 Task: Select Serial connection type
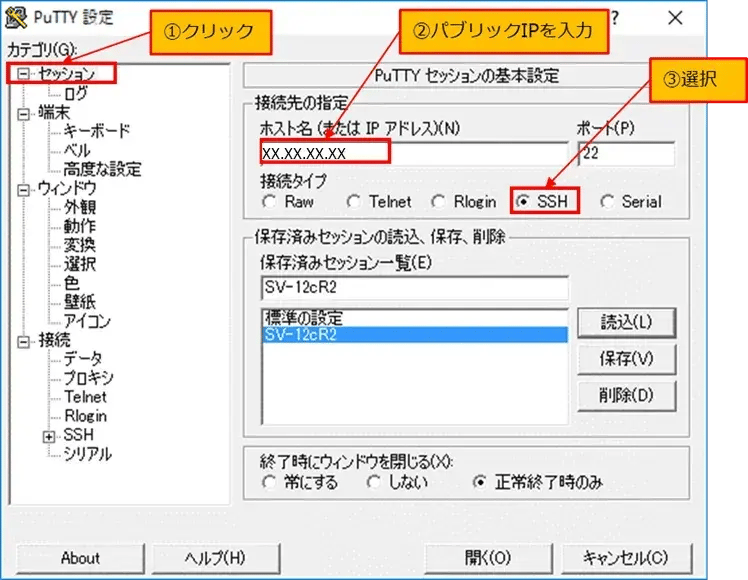pyautogui.click(x=607, y=202)
